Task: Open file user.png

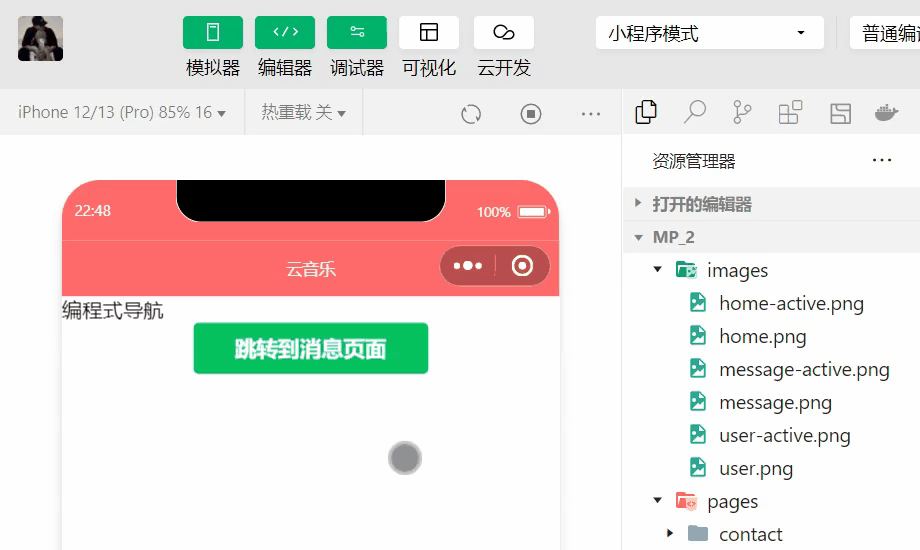Action: [756, 468]
